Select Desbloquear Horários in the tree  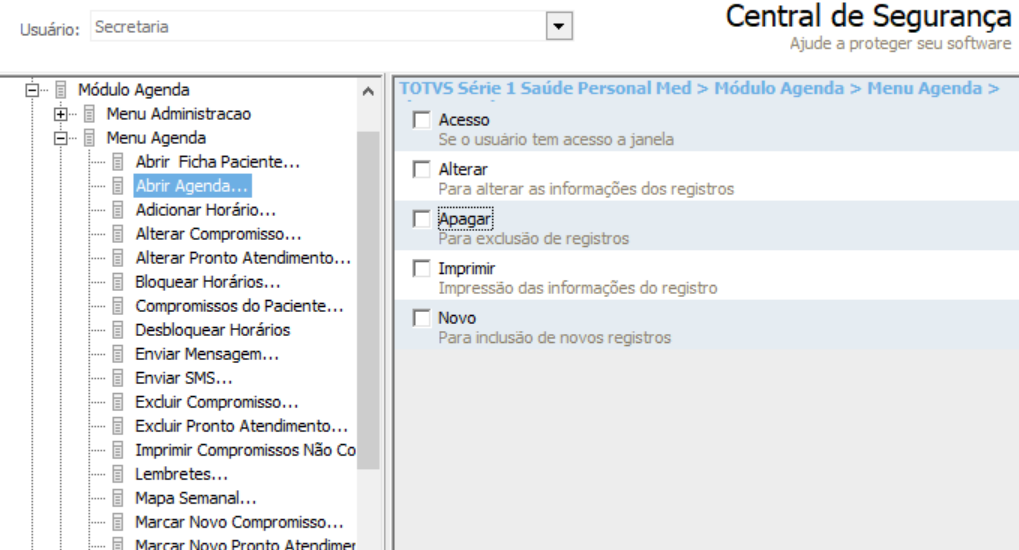(x=213, y=330)
